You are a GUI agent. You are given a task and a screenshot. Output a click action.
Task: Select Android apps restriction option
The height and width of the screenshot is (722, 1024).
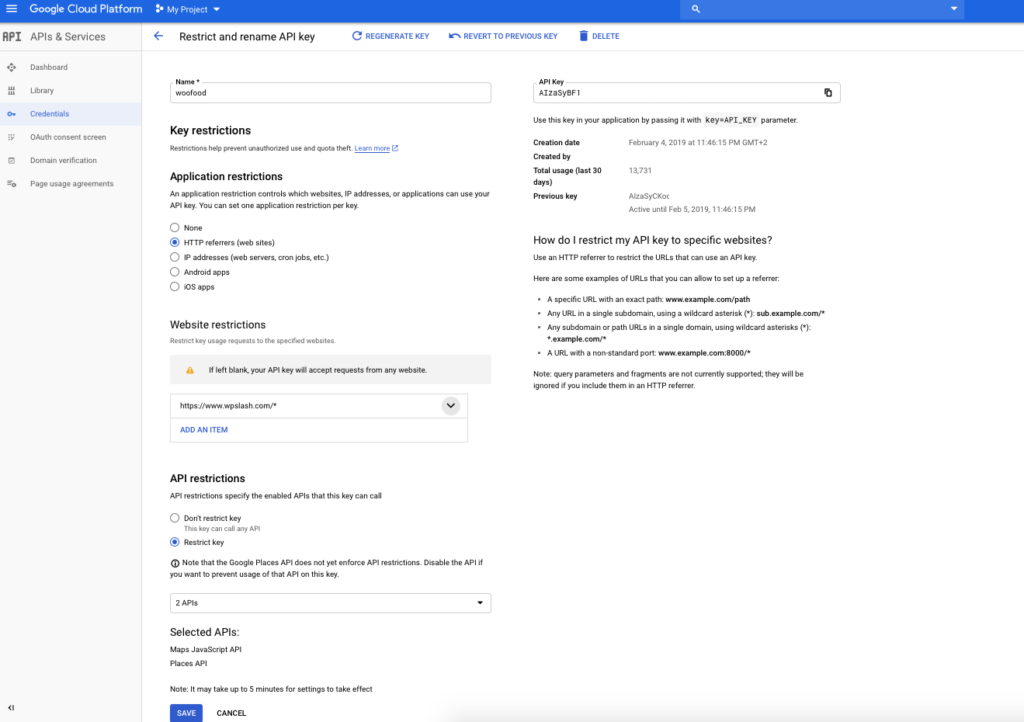click(x=174, y=272)
